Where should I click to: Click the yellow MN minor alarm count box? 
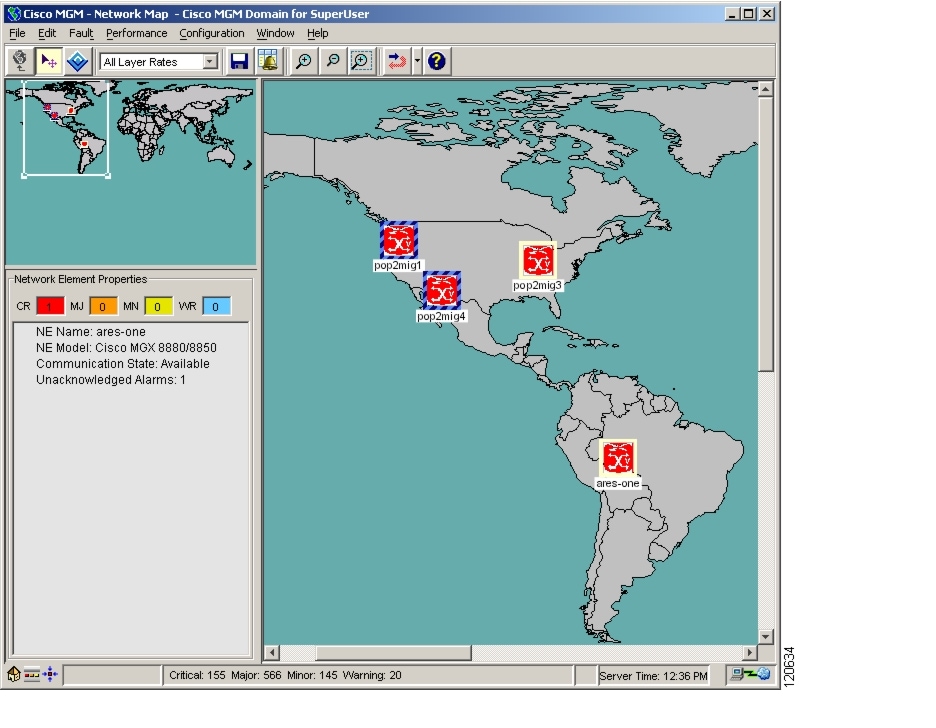point(158,306)
